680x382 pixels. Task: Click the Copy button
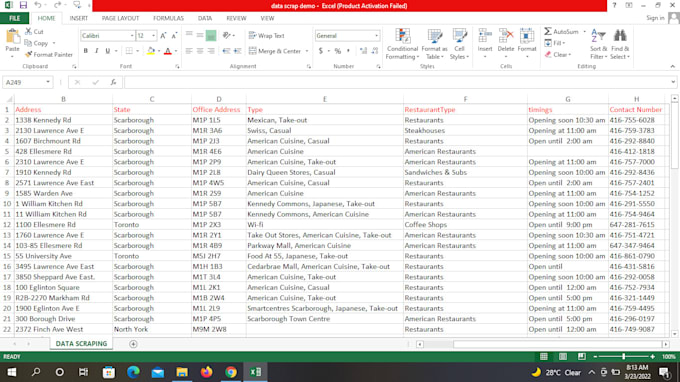[x=36, y=43]
